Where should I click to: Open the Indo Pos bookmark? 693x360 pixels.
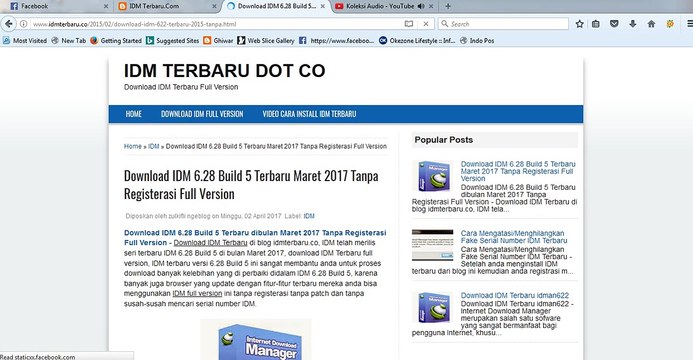pos(477,41)
